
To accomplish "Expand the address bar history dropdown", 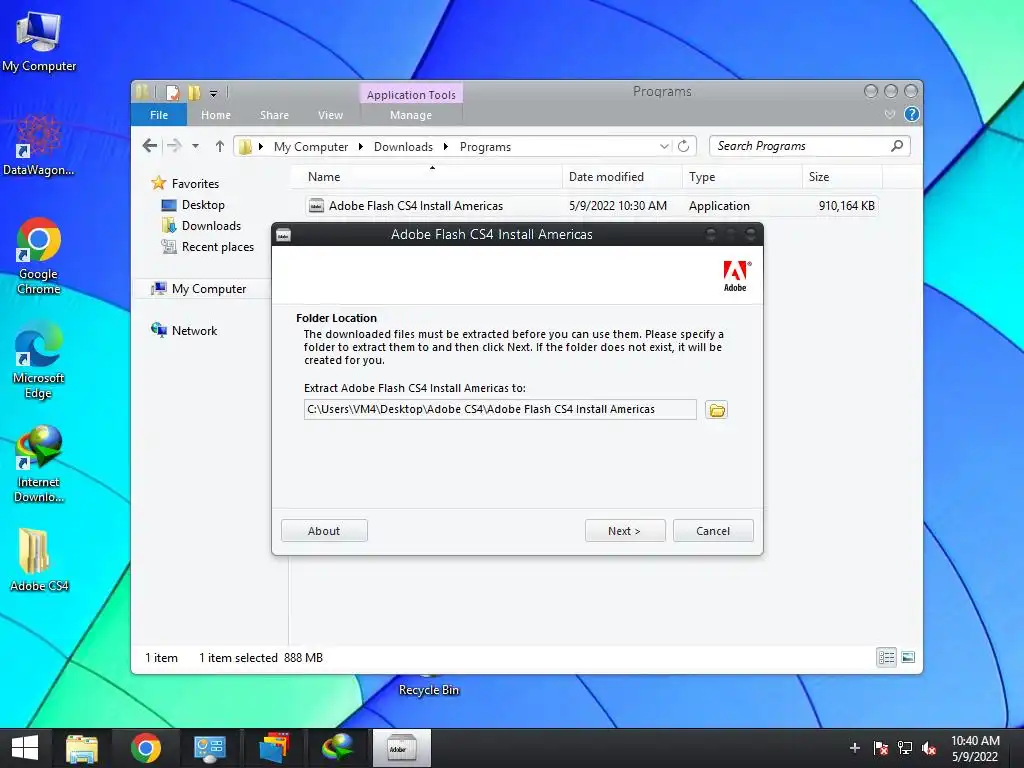I will pos(664,146).
